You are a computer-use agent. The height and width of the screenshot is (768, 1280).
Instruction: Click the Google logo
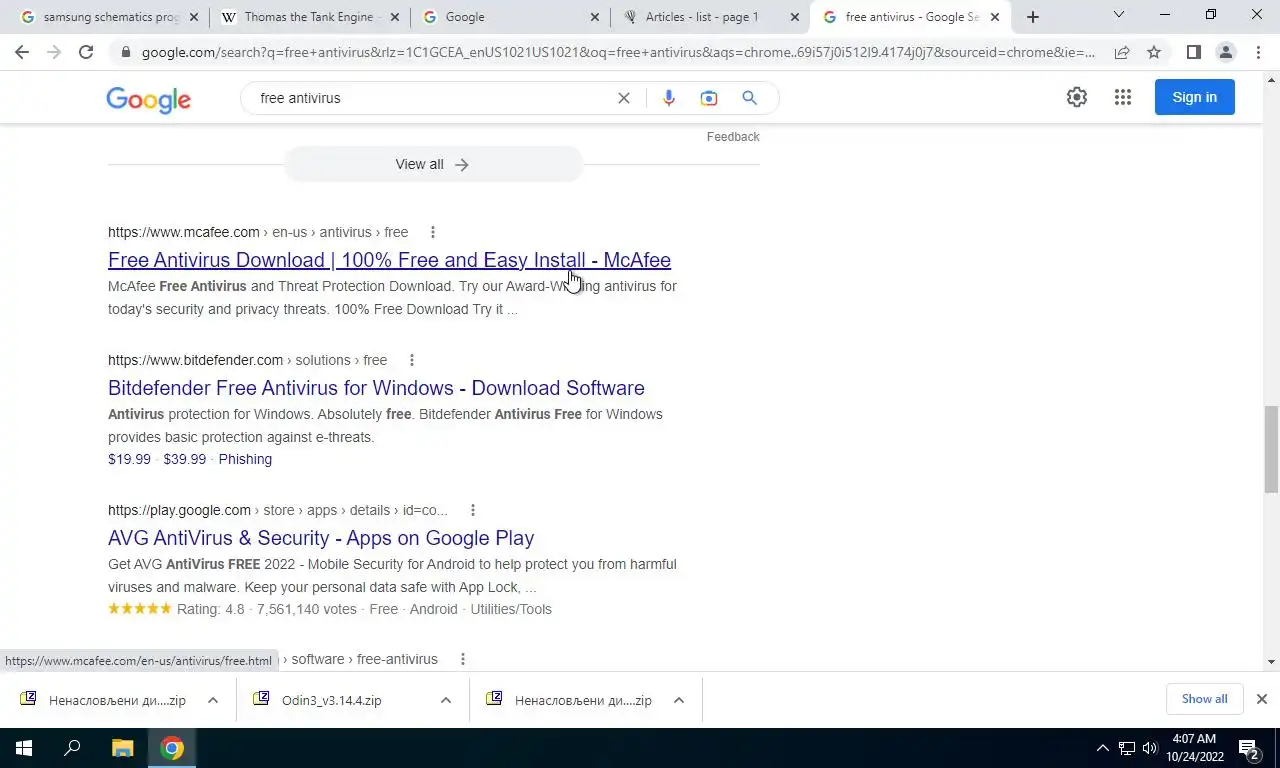[148, 99]
